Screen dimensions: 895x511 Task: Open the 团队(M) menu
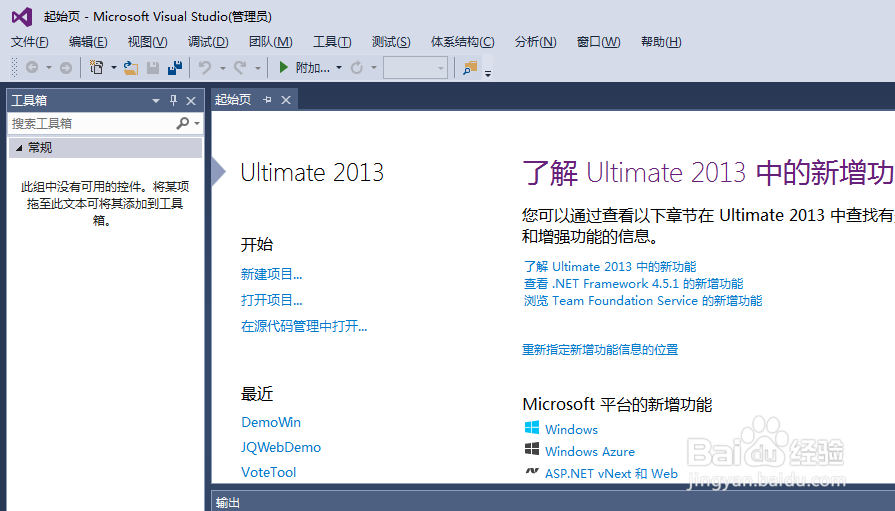coord(271,42)
